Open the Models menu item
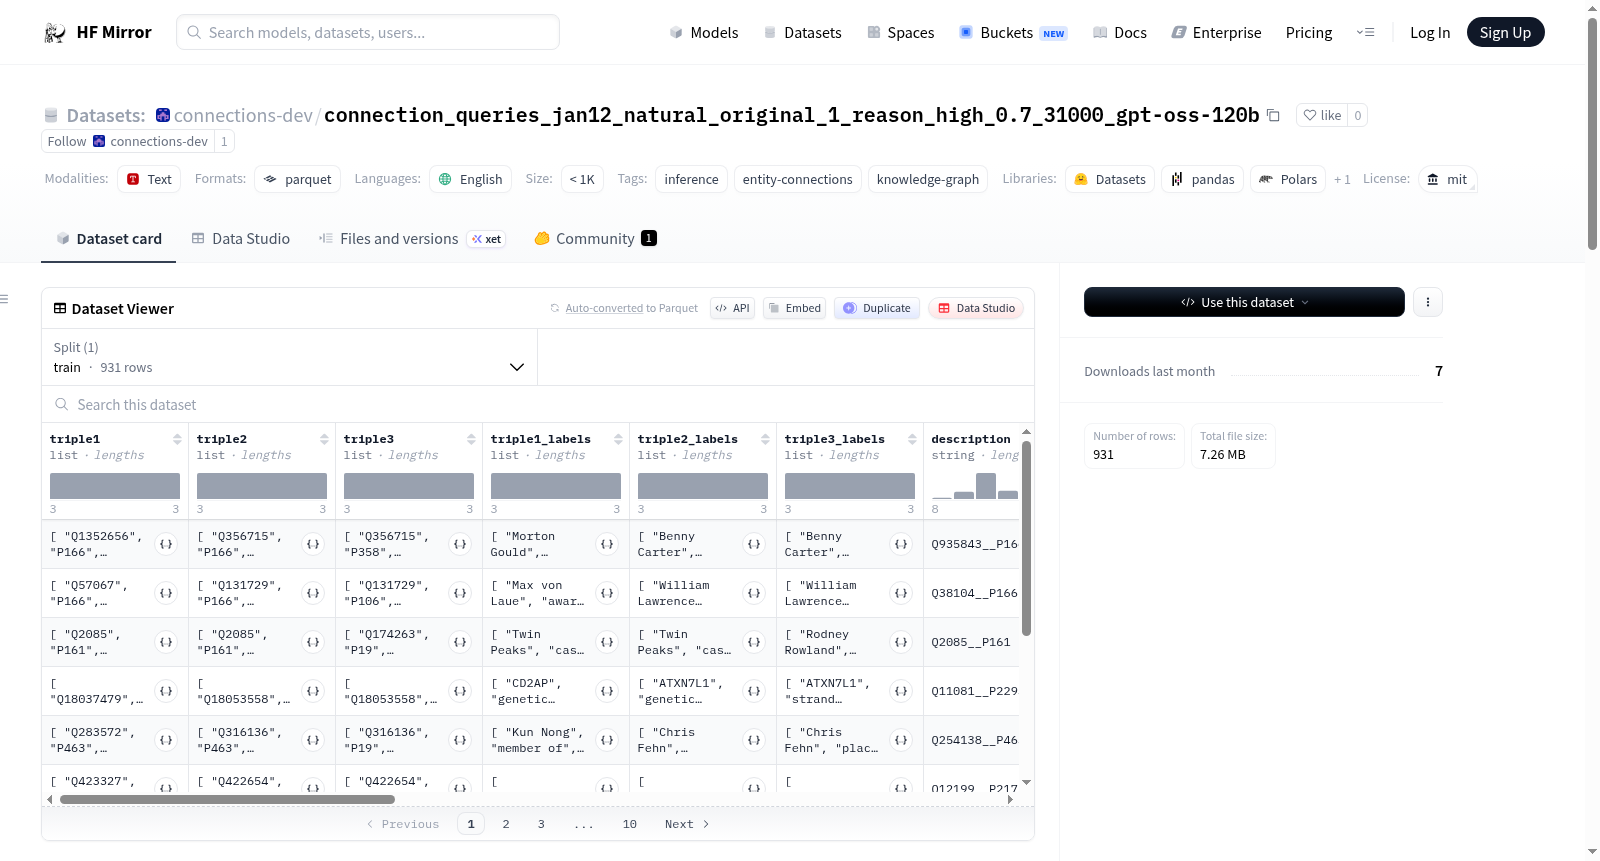 coord(704,33)
